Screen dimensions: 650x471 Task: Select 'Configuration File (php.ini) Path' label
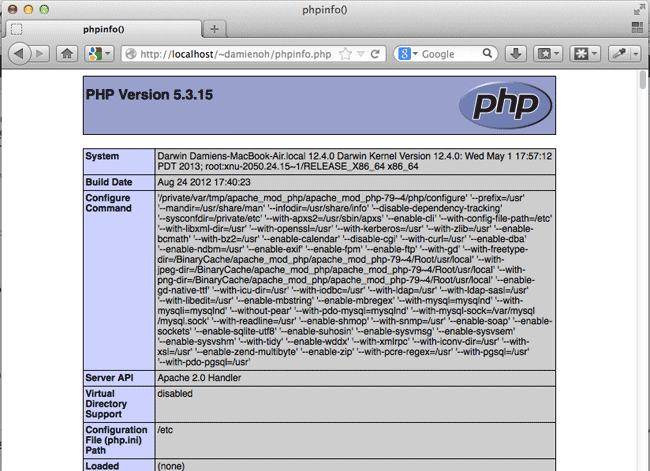116,440
